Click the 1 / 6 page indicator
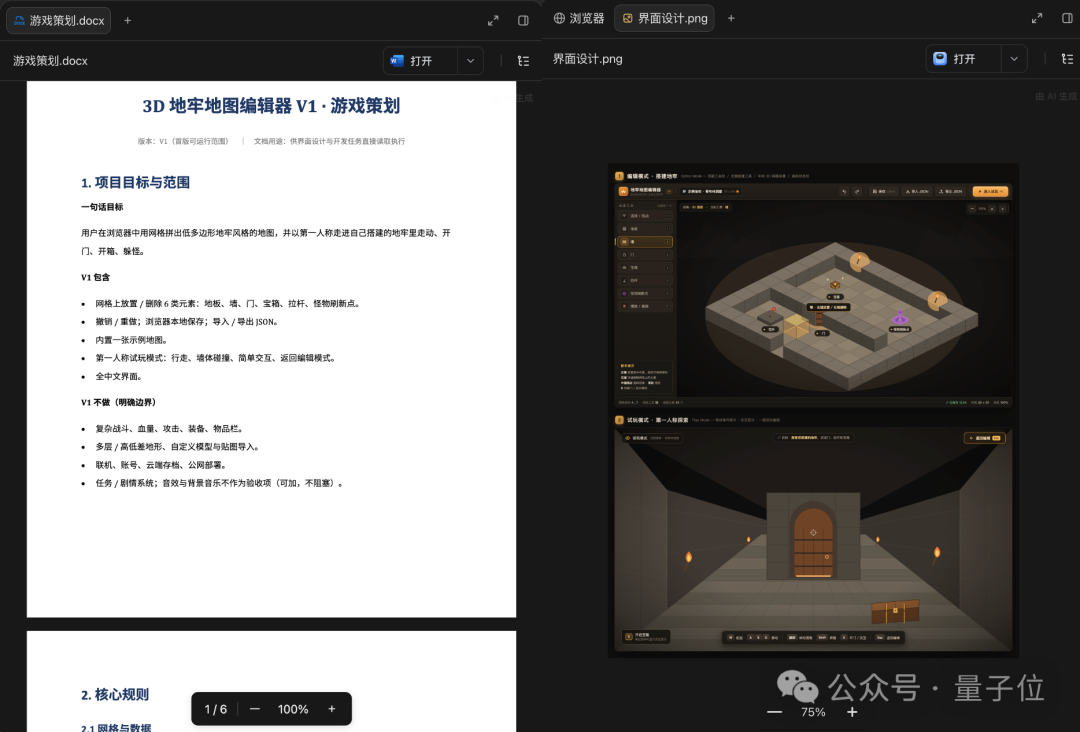 click(x=216, y=709)
